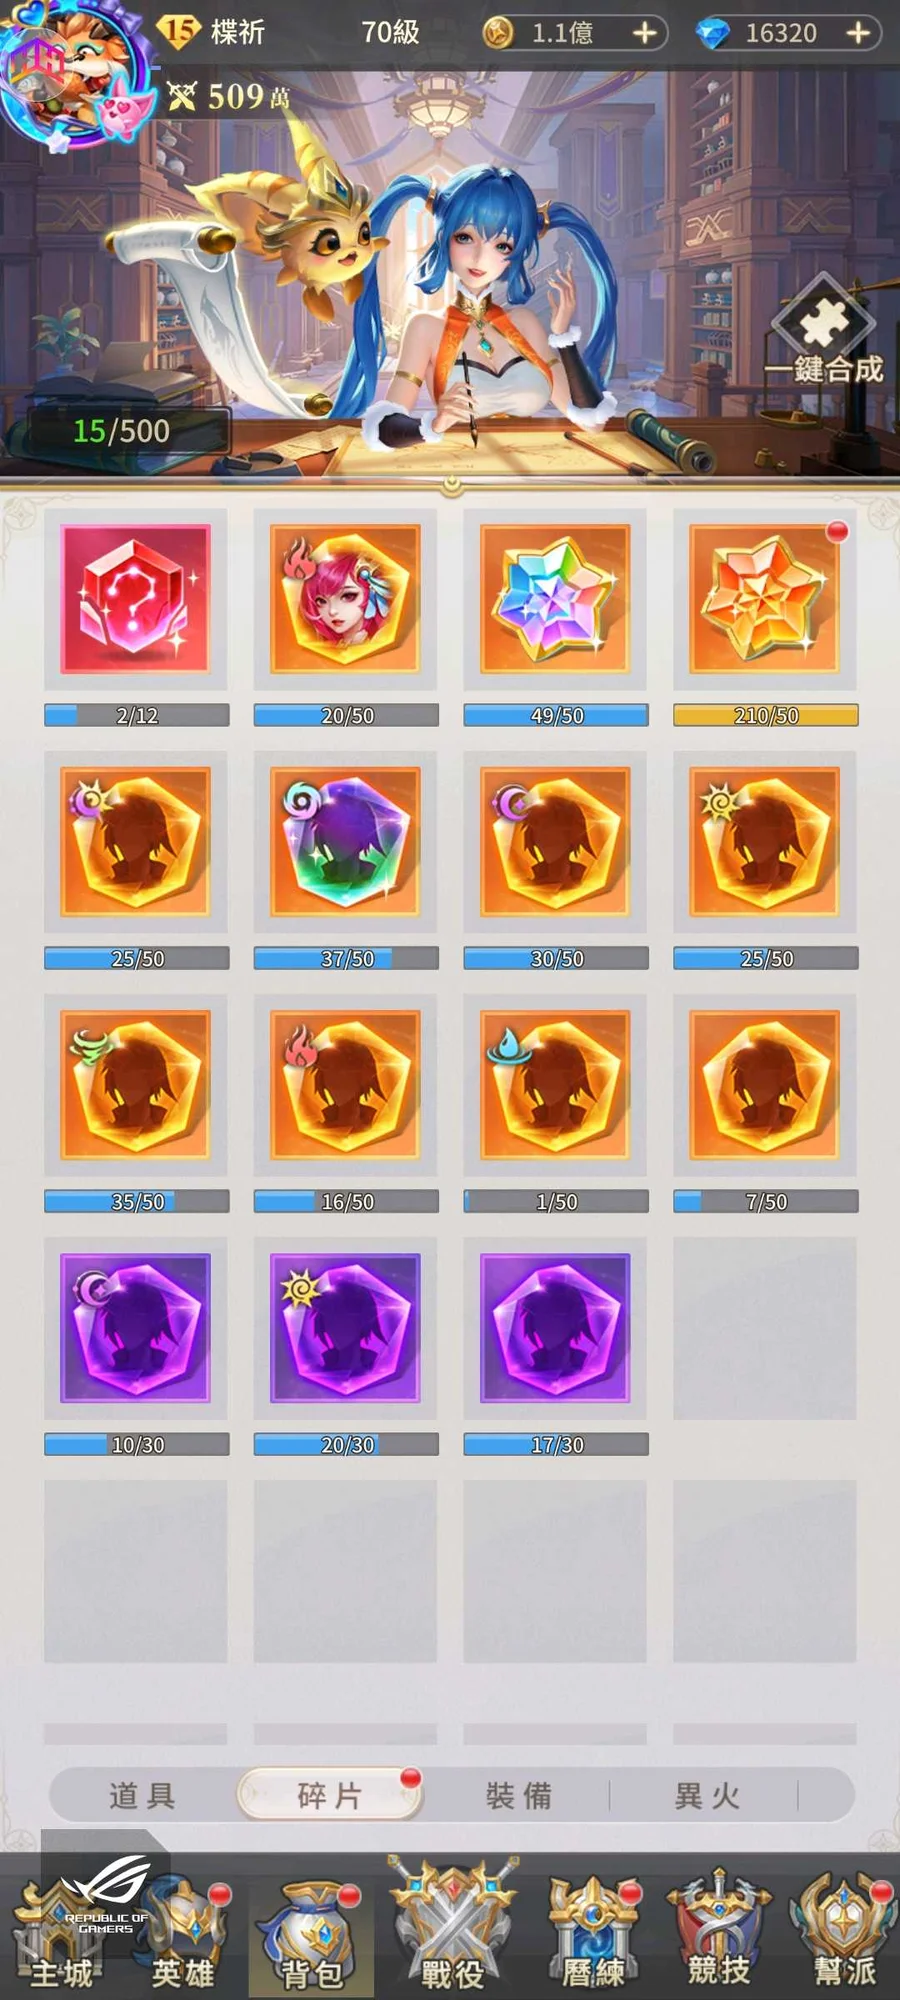Open the 異火 tab

pyautogui.click(x=707, y=1795)
